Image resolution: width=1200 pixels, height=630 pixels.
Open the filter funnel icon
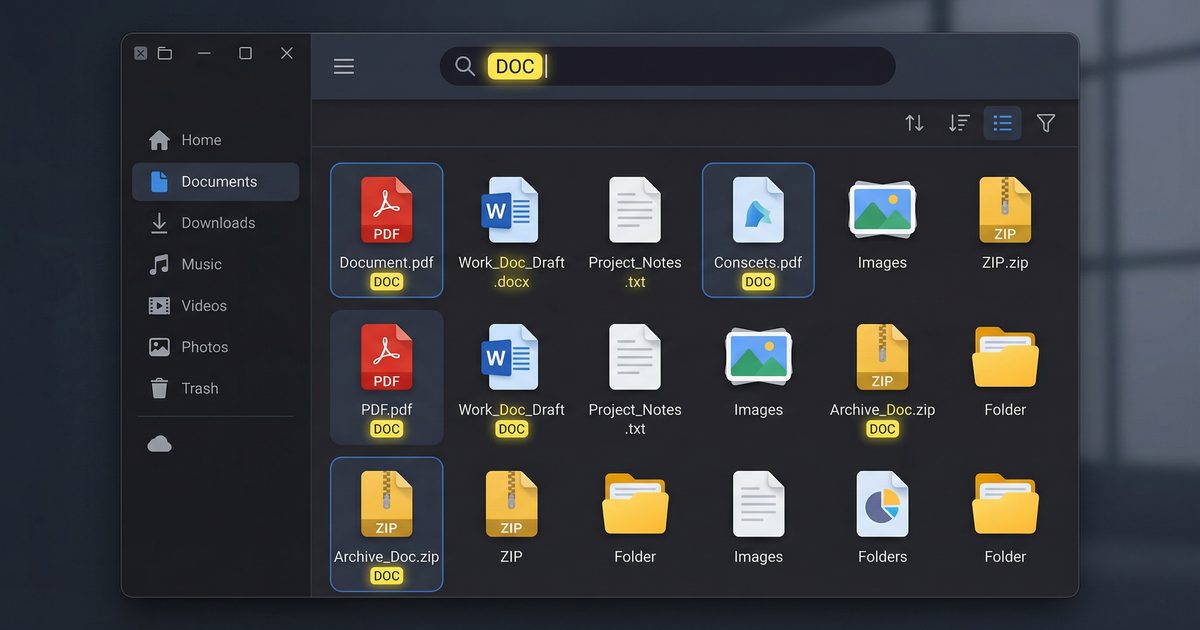(x=1046, y=123)
